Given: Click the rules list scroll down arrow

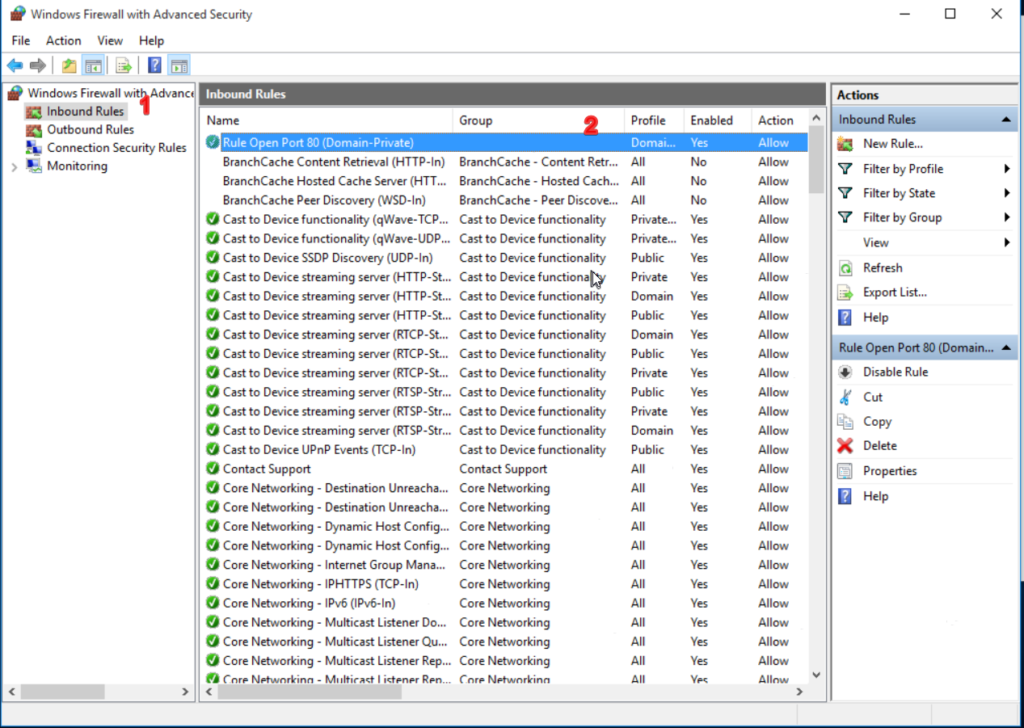Looking at the screenshot, I should coord(816,674).
